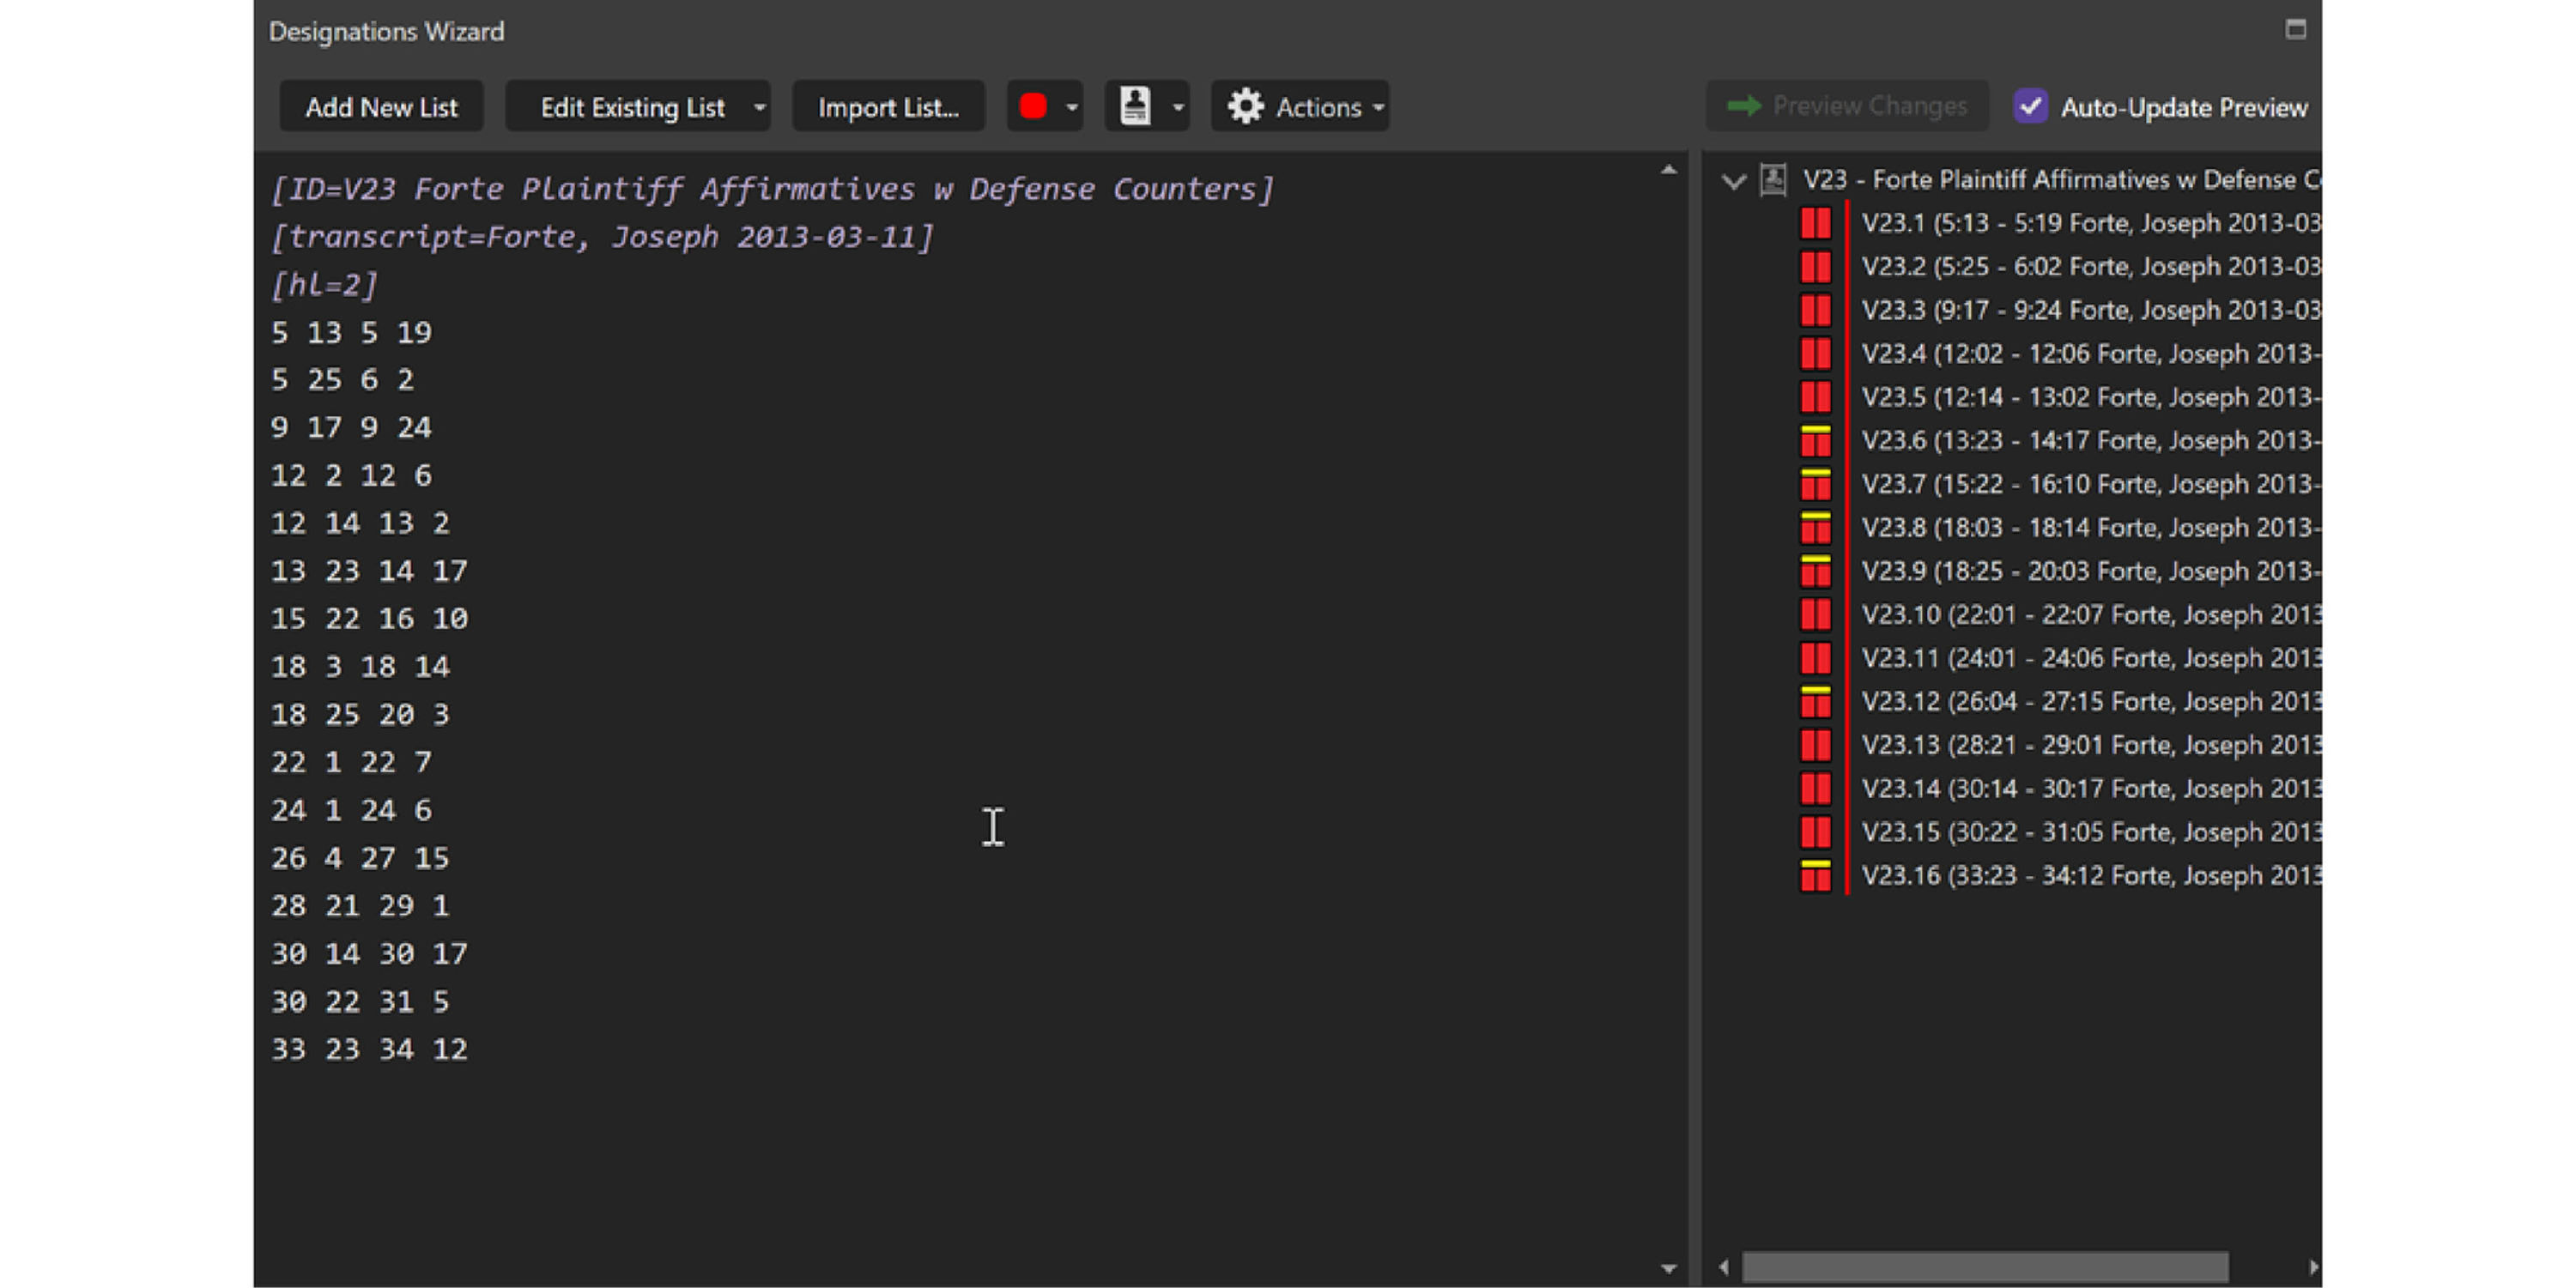
Task: Open the red color dropdown arrow
Action: tap(1071, 107)
